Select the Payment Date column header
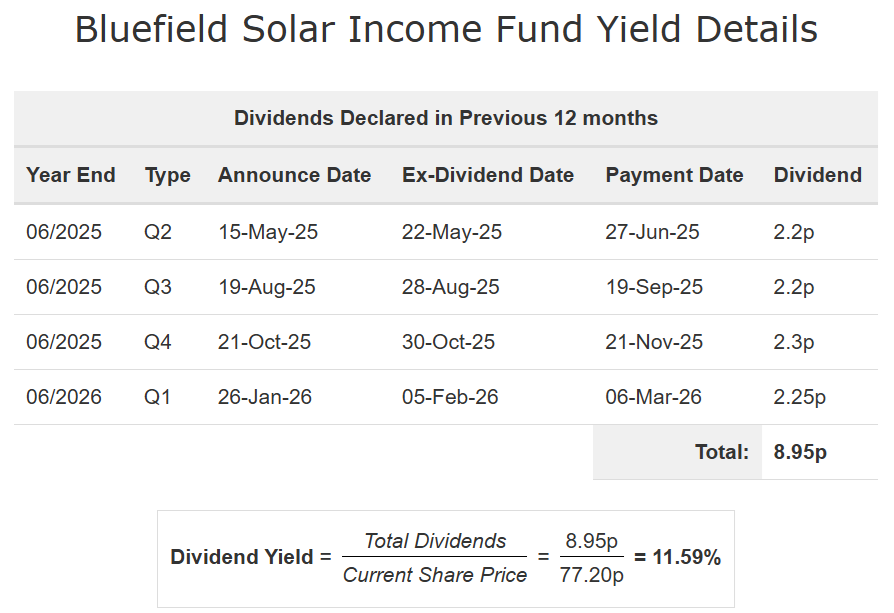 (x=674, y=175)
